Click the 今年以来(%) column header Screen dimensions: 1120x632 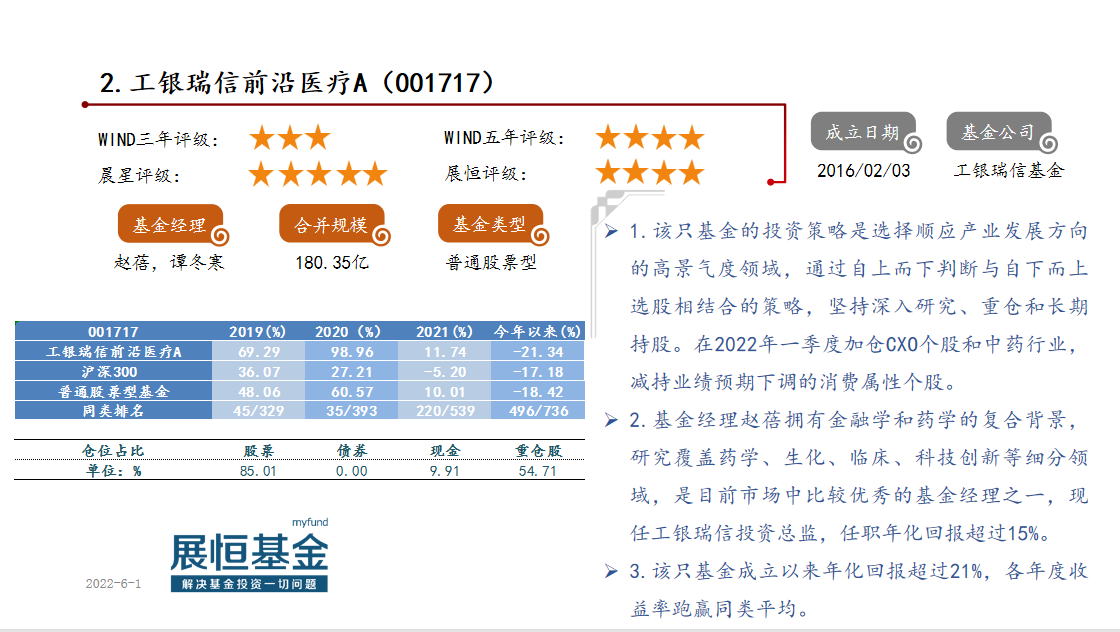[x=538, y=331]
